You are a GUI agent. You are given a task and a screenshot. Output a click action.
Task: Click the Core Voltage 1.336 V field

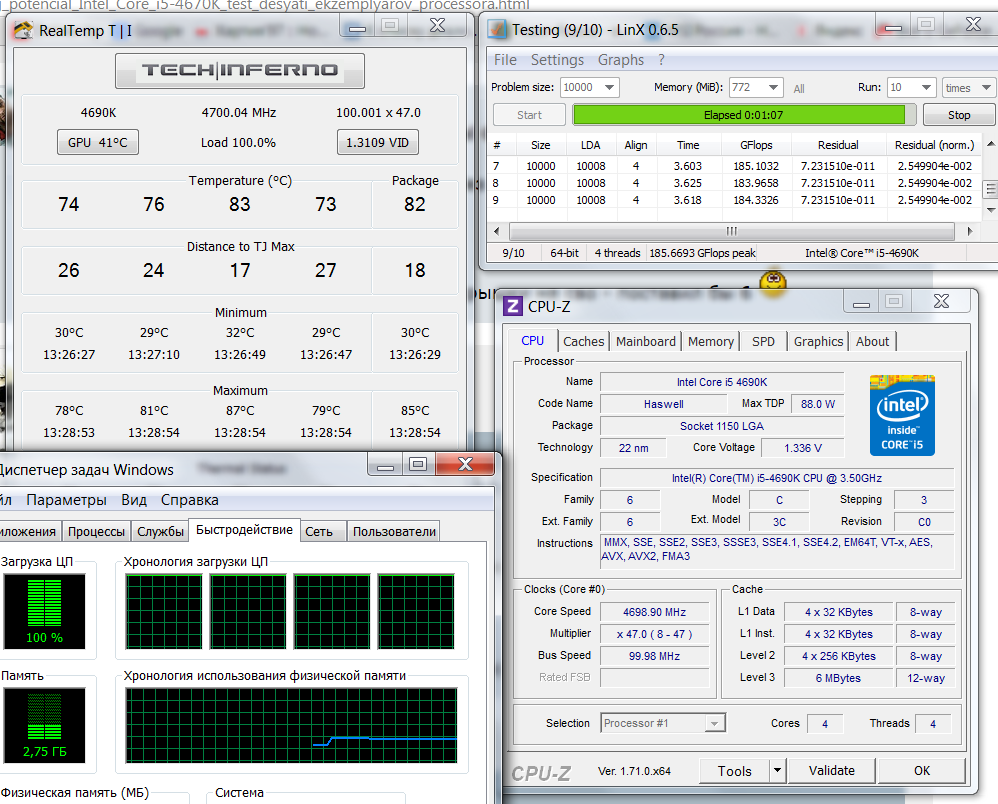(x=803, y=448)
